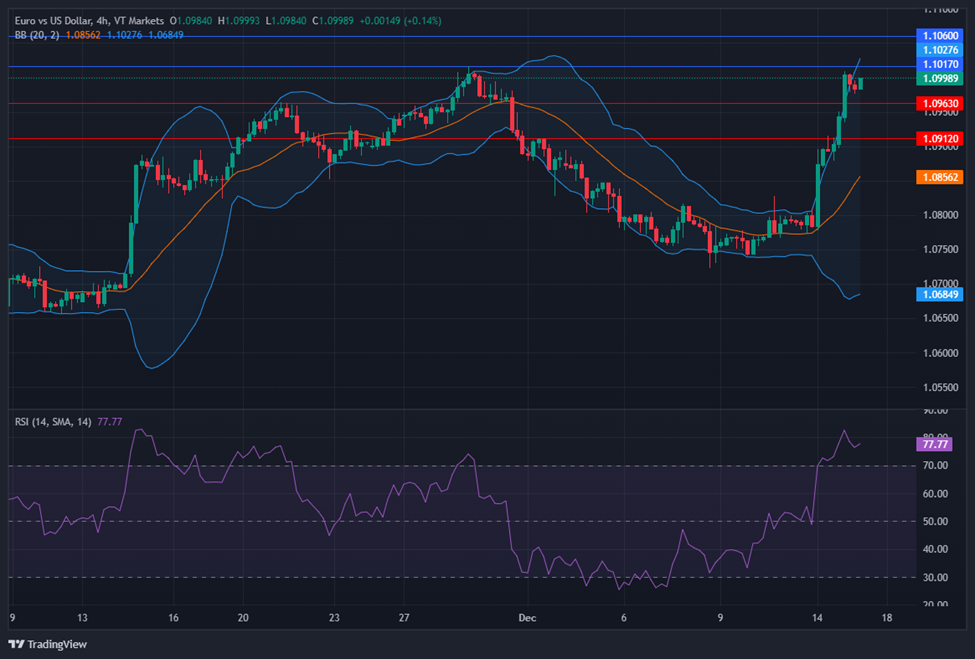Click the 70.00 level on RSI axis
The image size is (975, 659).
coord(936,466)
